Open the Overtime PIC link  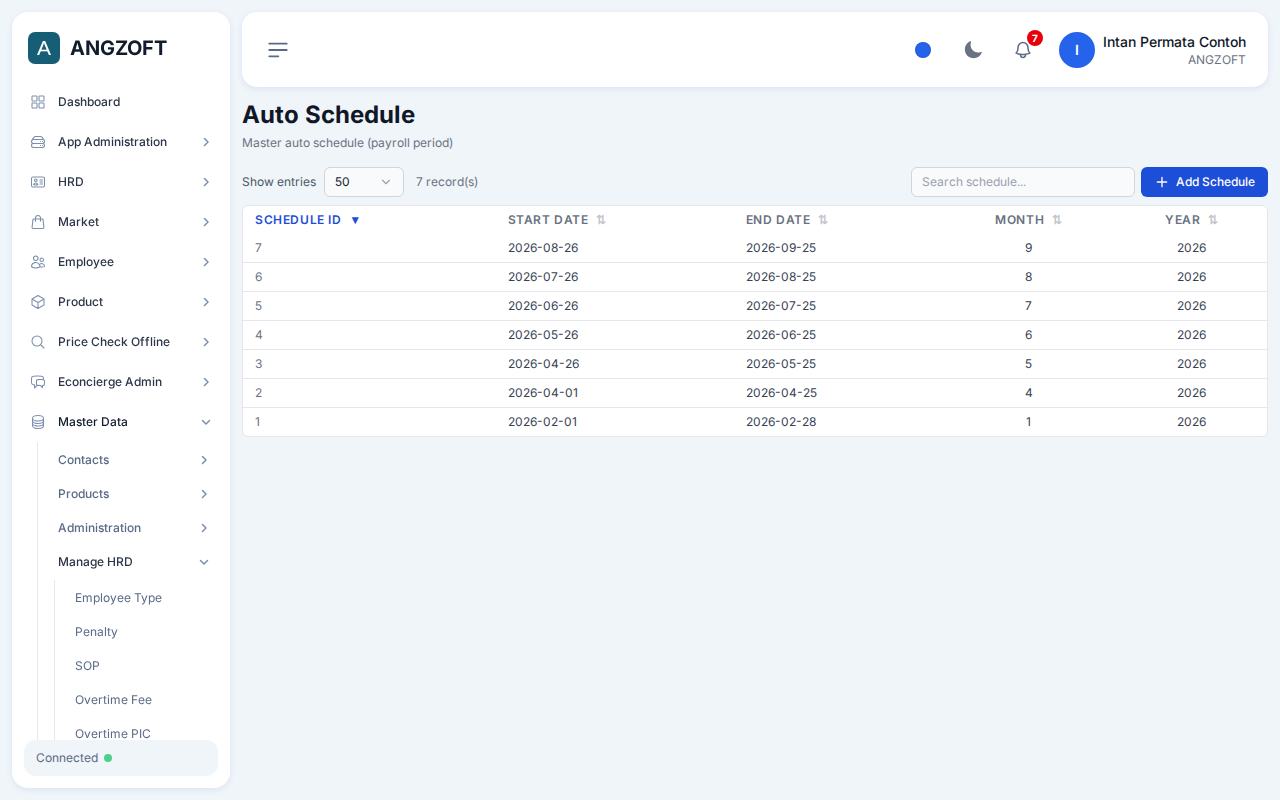tap(113, 734)
